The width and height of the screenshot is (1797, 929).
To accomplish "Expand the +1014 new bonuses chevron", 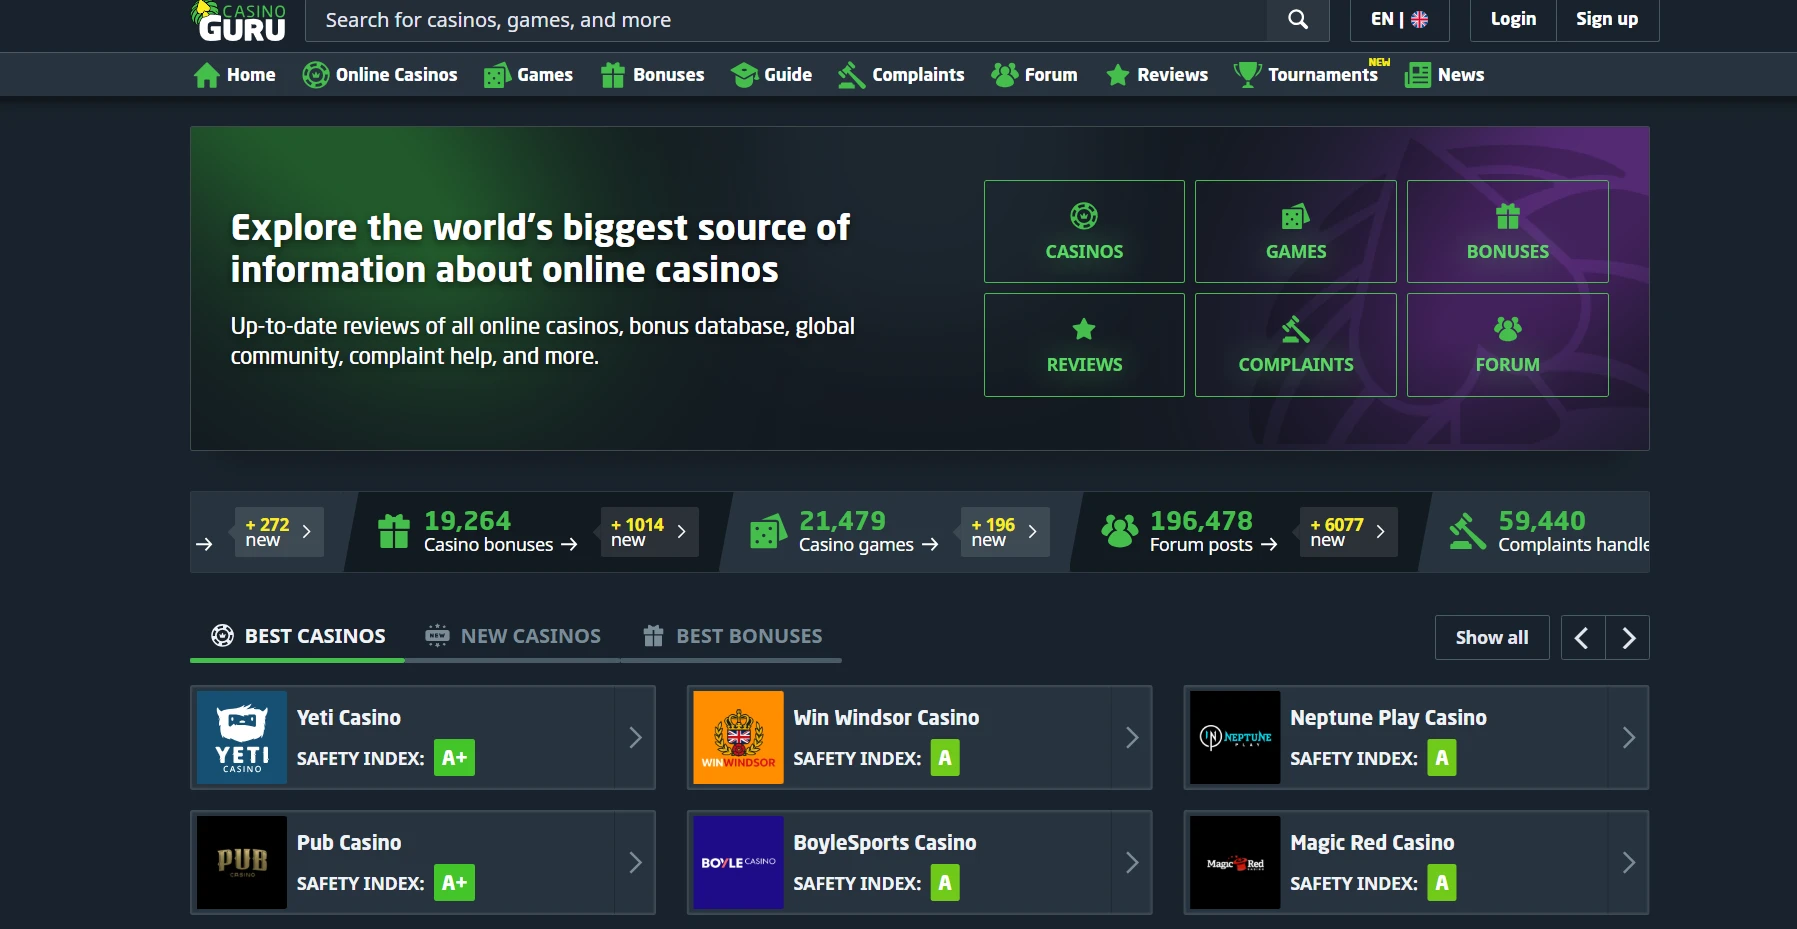I will (x=681, y=532).
